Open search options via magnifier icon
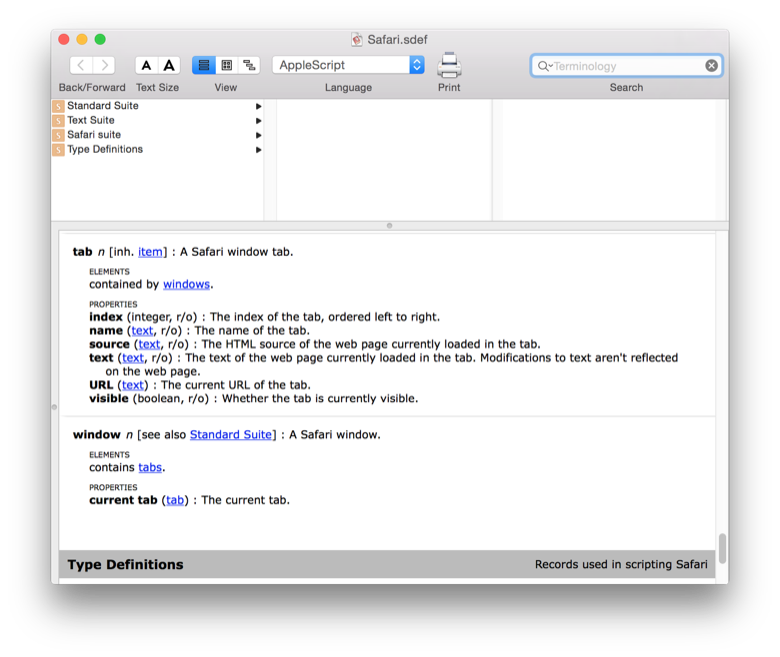780x657 pixels. 544,66
